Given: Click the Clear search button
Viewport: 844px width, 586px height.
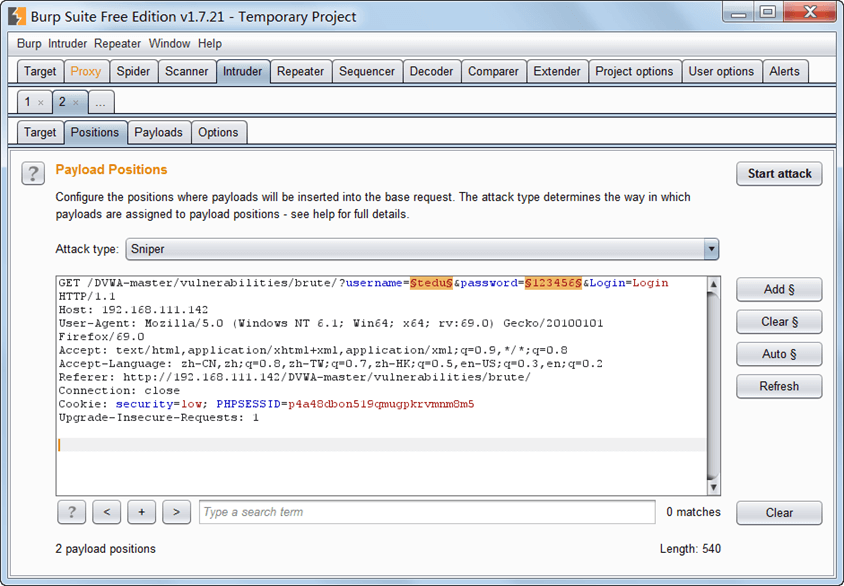Looking at the screenshot, I should tap(779, 513).
